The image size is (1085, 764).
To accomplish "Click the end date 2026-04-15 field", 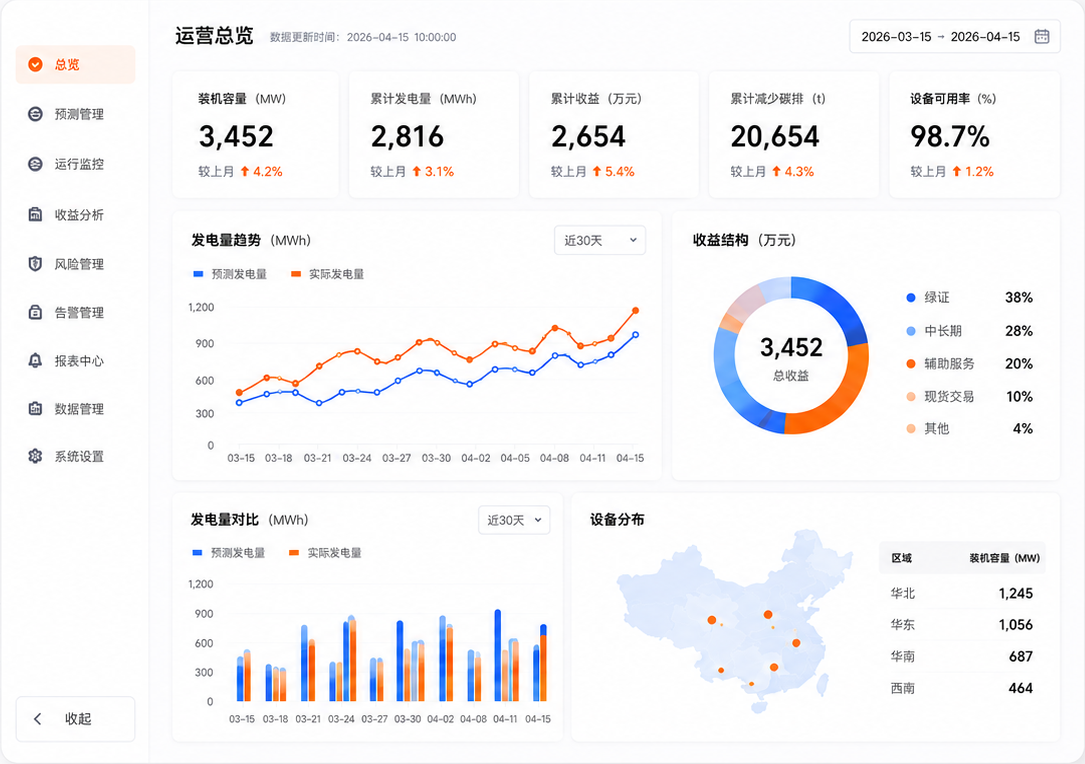I will coord(985,37).
